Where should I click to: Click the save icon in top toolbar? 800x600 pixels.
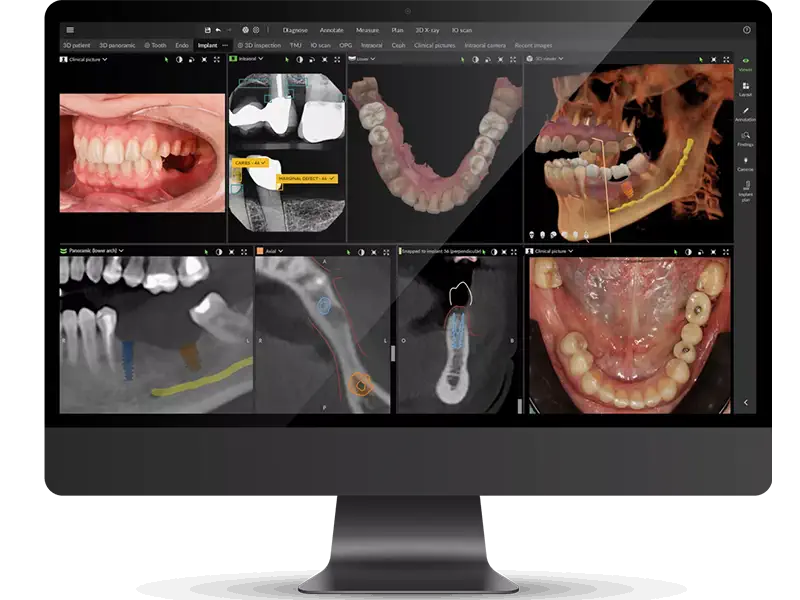[207, 30]
